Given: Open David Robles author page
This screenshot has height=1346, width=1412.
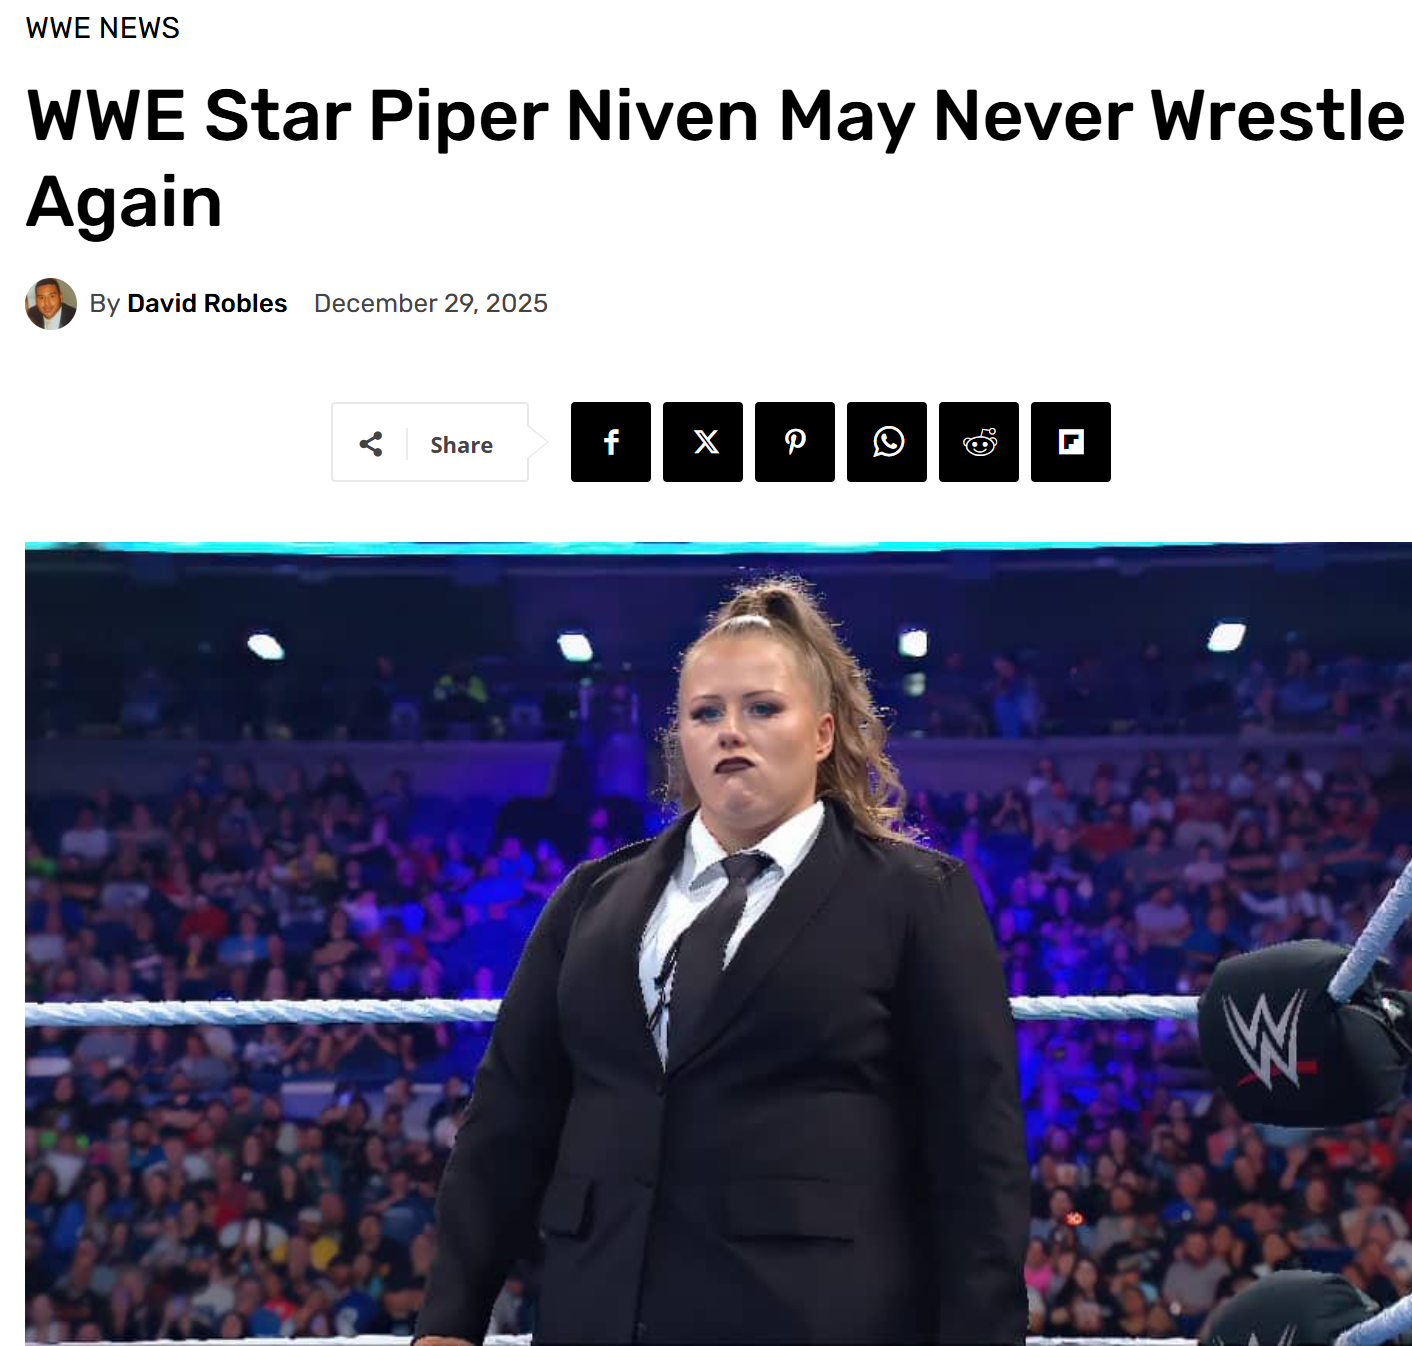Looking at the screenshot, I should click(x=207, y=303).
